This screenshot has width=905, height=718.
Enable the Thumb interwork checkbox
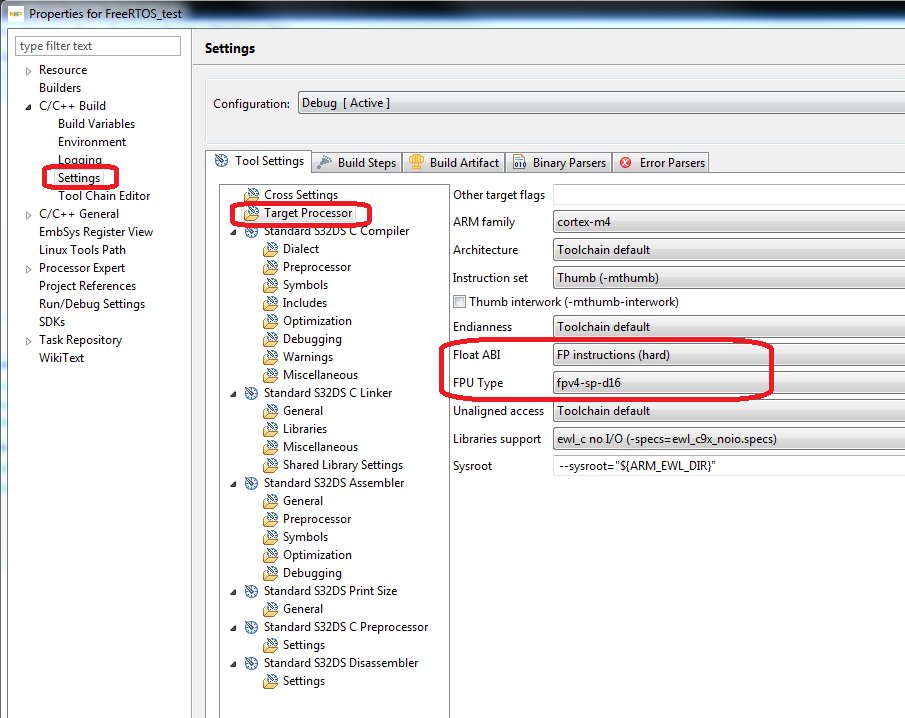459,301
